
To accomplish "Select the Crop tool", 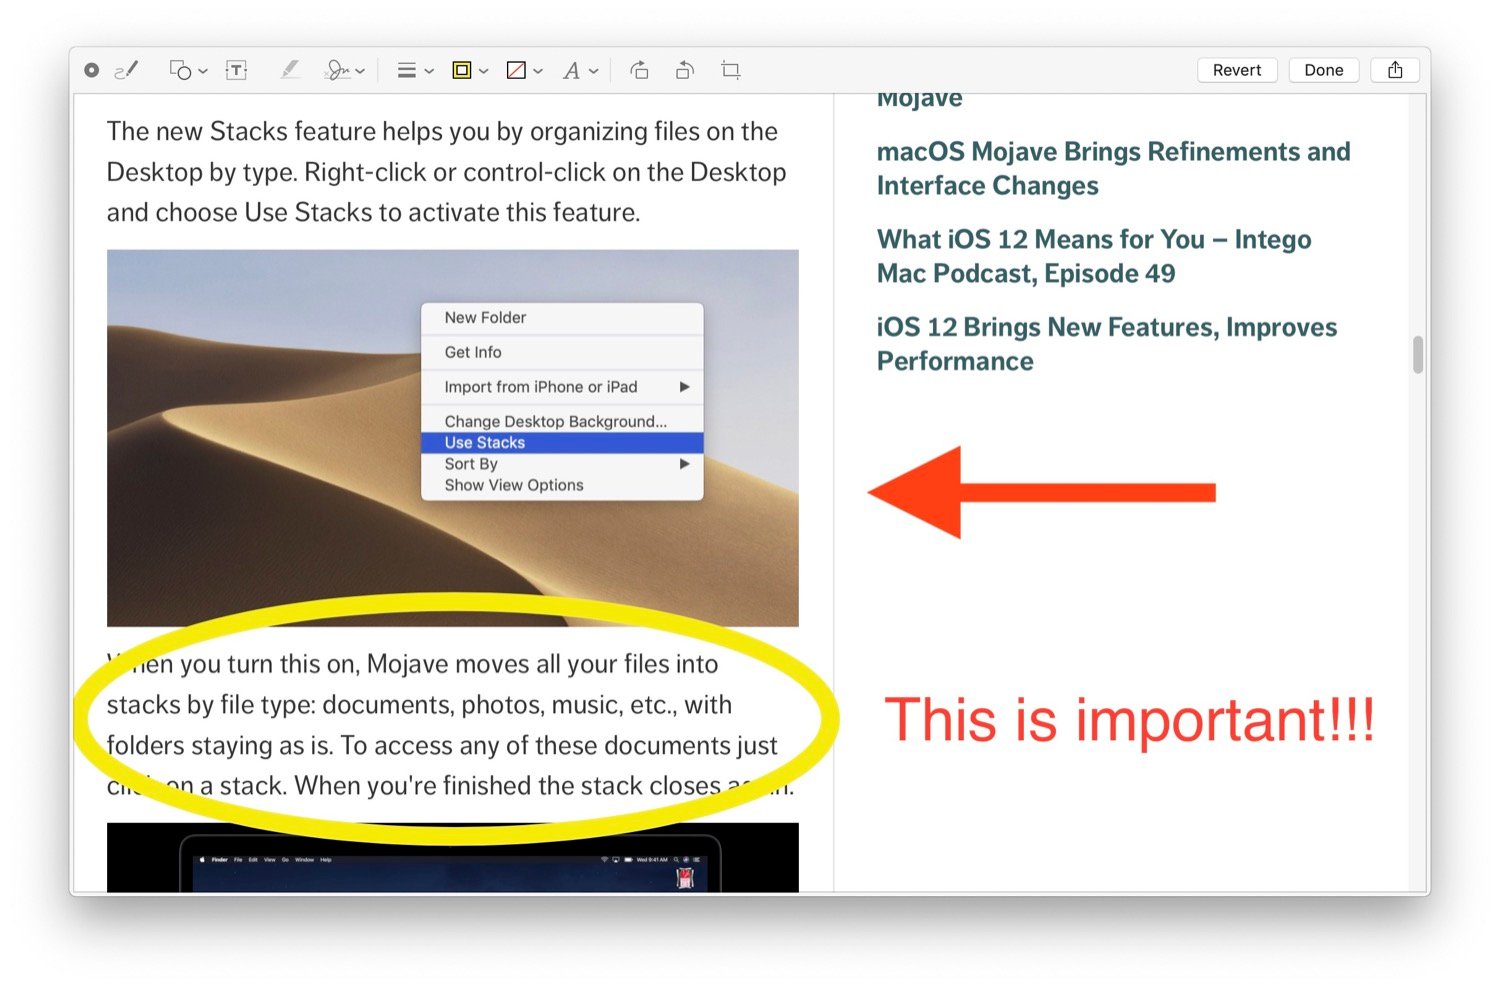I will [731, 70].
